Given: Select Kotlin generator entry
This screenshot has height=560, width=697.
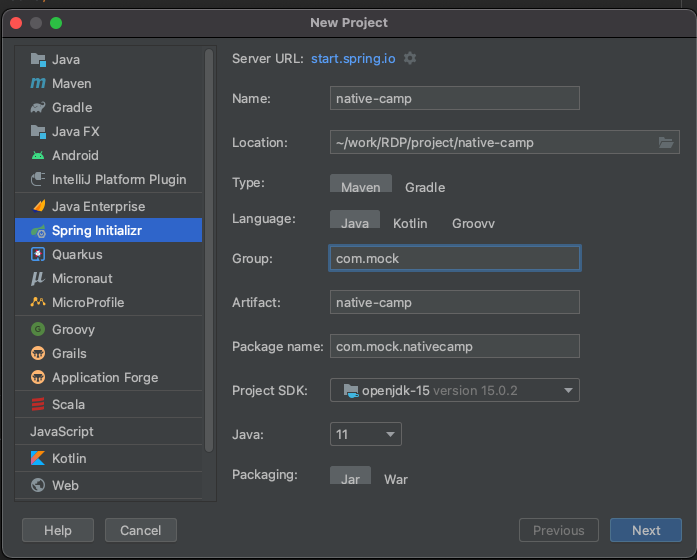Looking at the screenshot, I should [x=108, y=458].
